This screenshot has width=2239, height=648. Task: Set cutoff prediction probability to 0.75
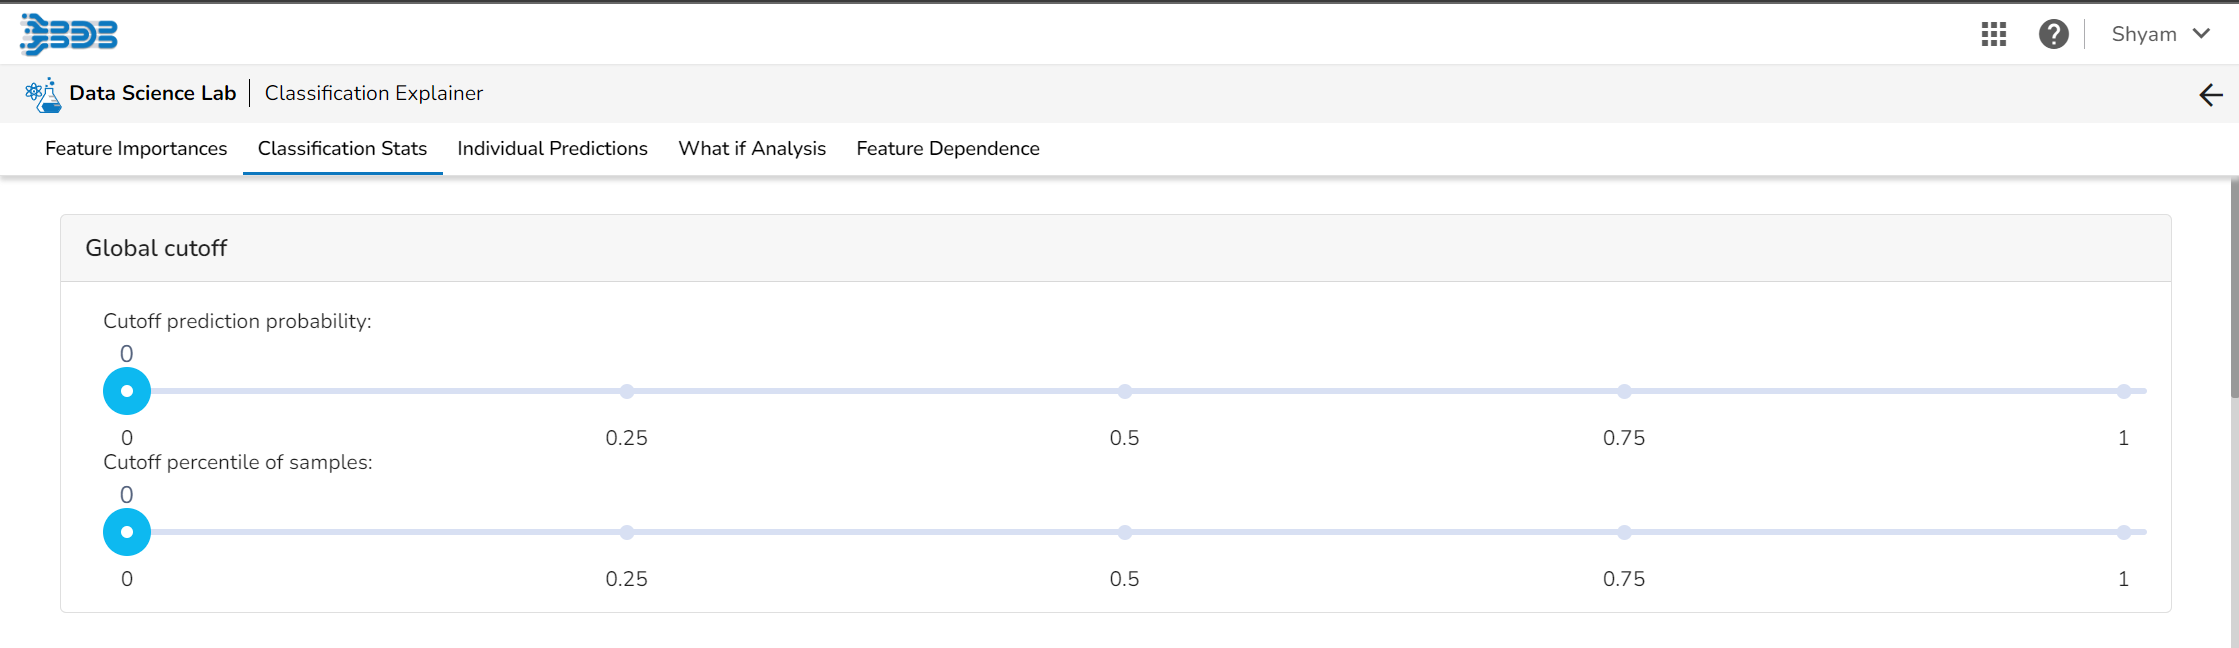[1624, 391]
